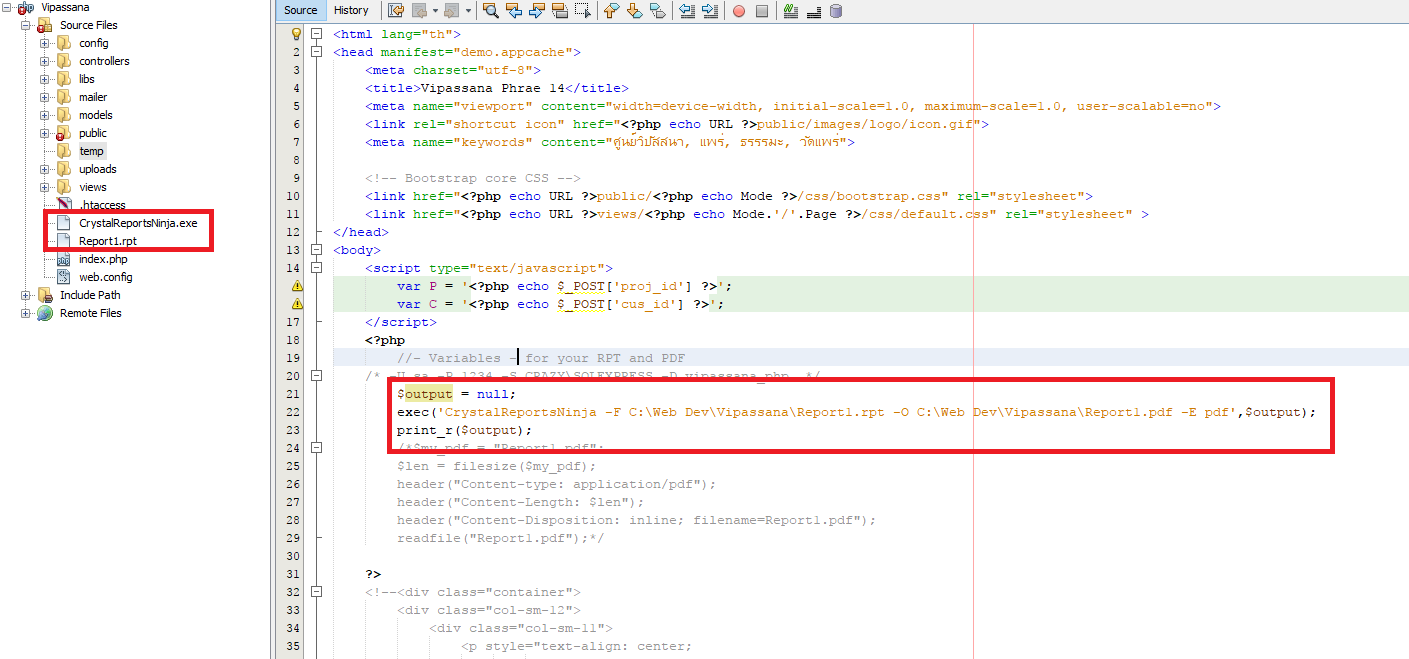Expand the uploads folder
Screen dimensions: 1409x659
pyautogui.click(x=44, y=169)
